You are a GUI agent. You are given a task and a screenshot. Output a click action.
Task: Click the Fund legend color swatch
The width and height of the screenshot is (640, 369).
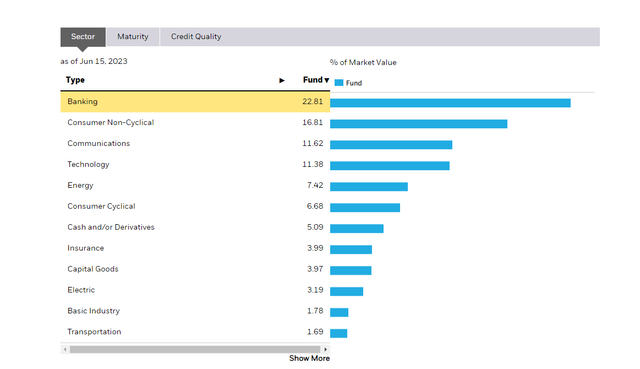tap(339, 83)
